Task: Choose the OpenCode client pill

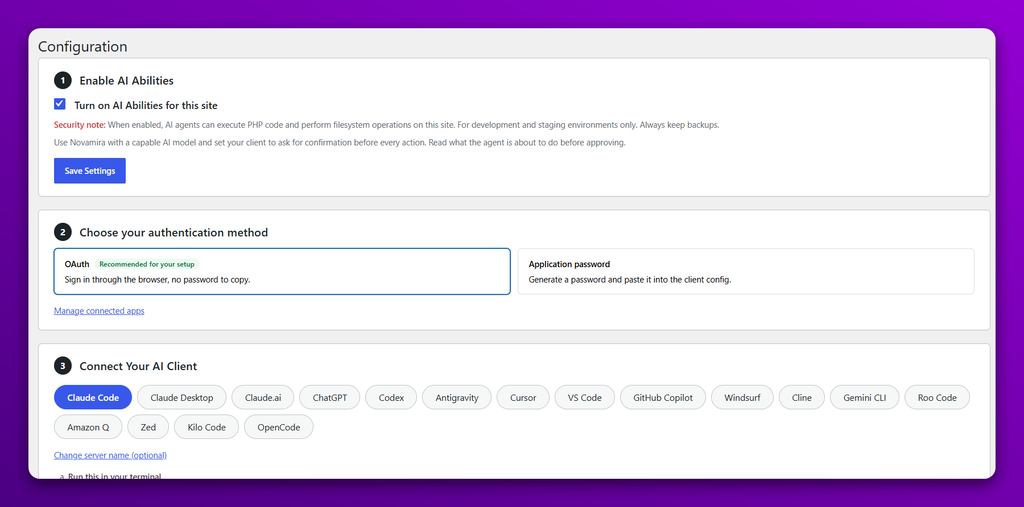Action: 279,427
